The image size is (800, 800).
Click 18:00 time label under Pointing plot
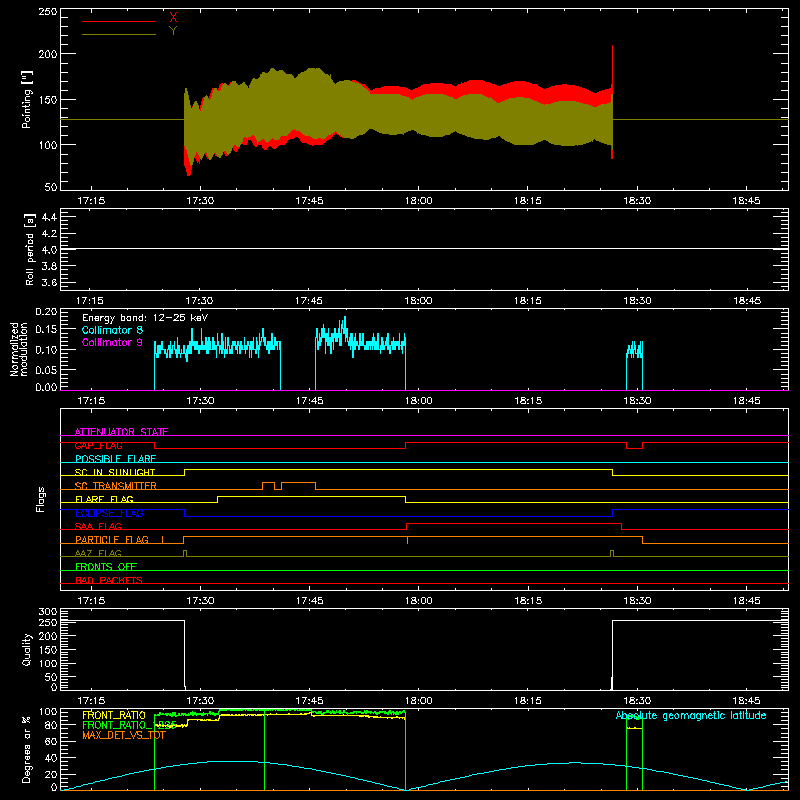[x=418, y=201]
